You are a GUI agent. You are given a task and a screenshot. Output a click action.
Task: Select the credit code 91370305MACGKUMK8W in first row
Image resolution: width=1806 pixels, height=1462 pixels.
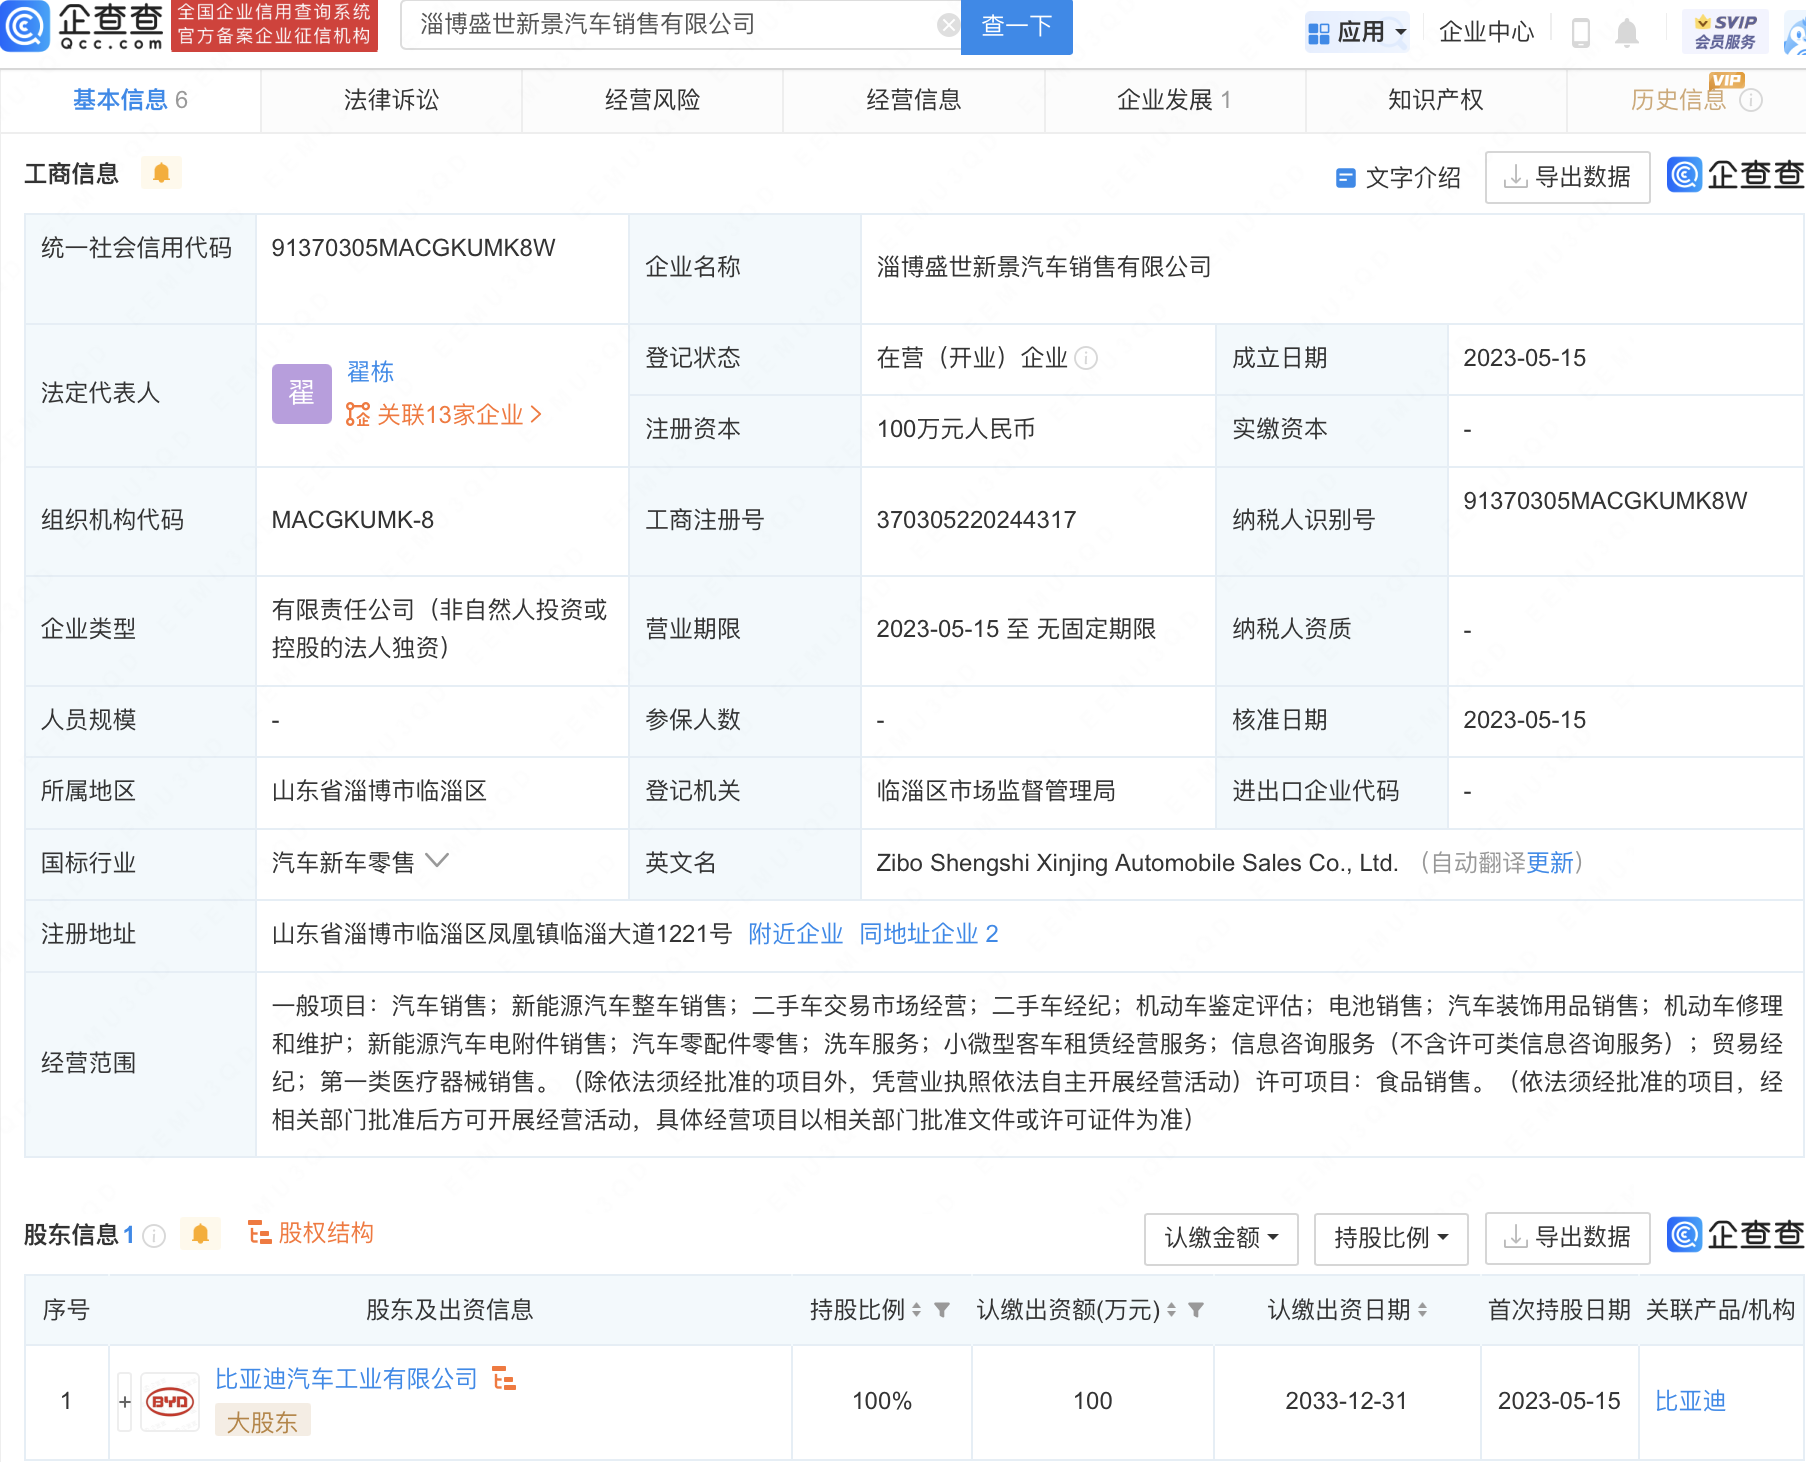[413, 248]
